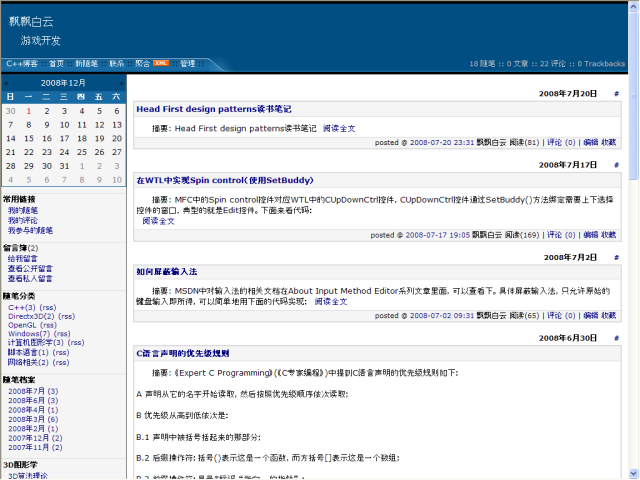The width and height of the screenshot is (640, 480).
Task: Open post C语言声明的优先级规则
Action: click(182, 353)
